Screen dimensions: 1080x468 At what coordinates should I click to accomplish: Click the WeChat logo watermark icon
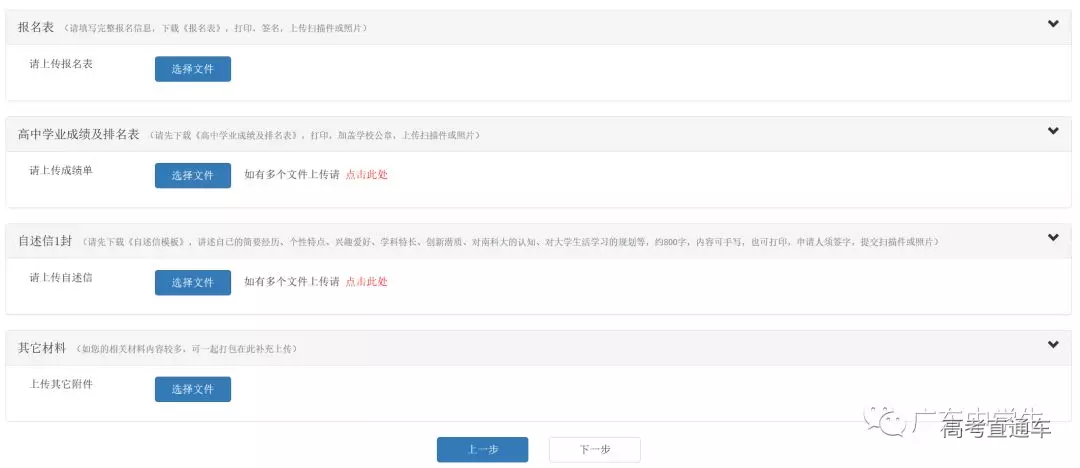pos(885,420)
